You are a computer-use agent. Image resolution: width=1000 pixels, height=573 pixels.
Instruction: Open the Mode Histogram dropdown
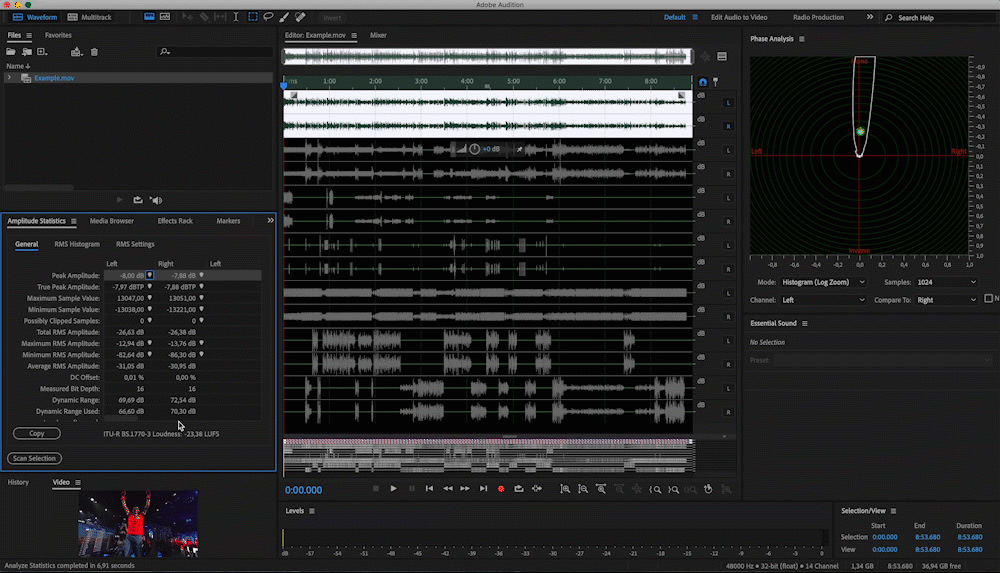pyautogui.click(x=824, y=282)
